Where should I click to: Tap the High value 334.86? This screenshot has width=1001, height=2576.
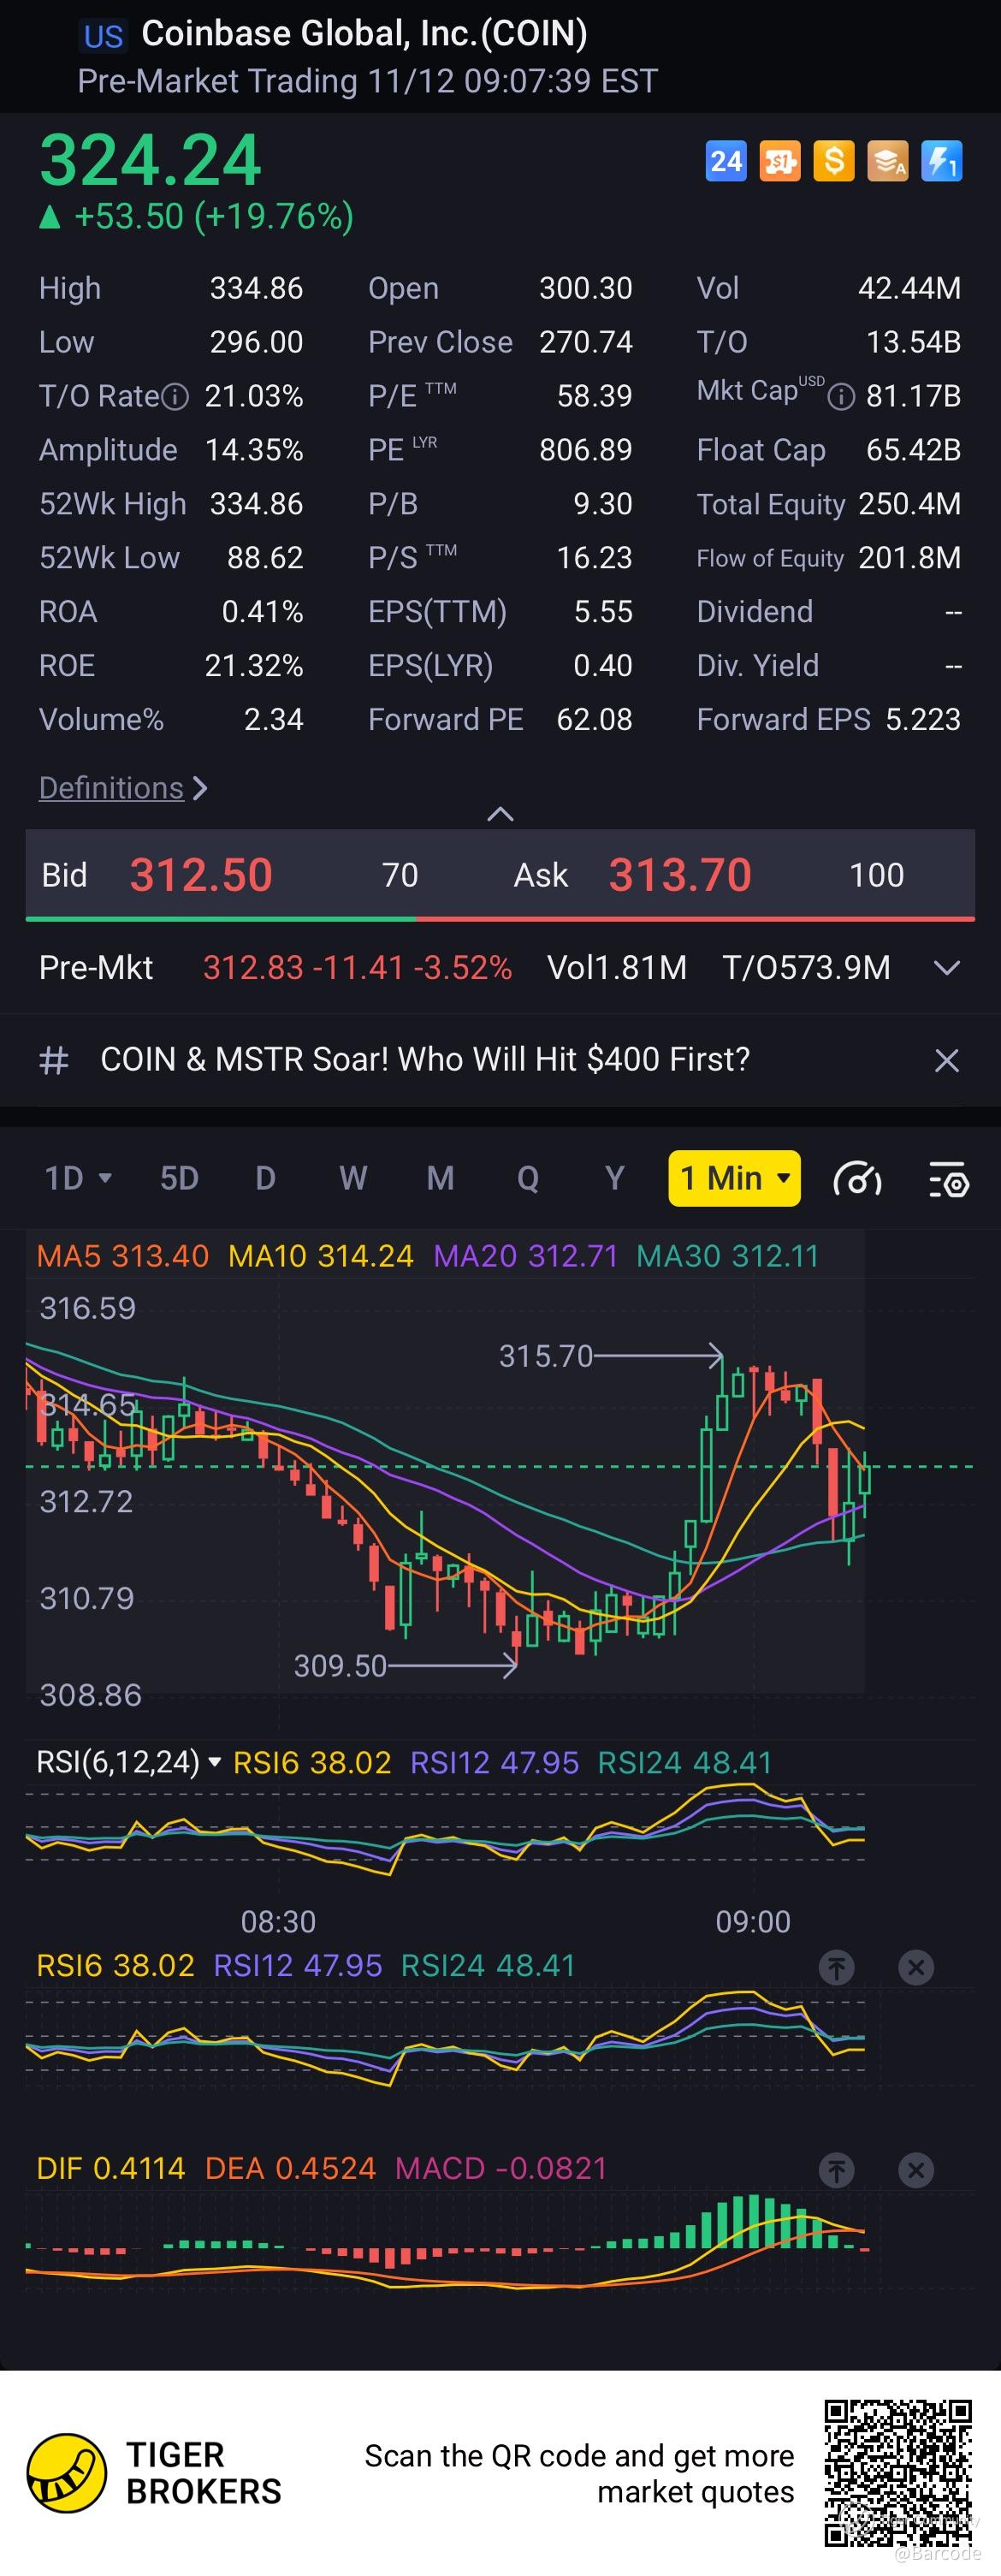[256, 288]
